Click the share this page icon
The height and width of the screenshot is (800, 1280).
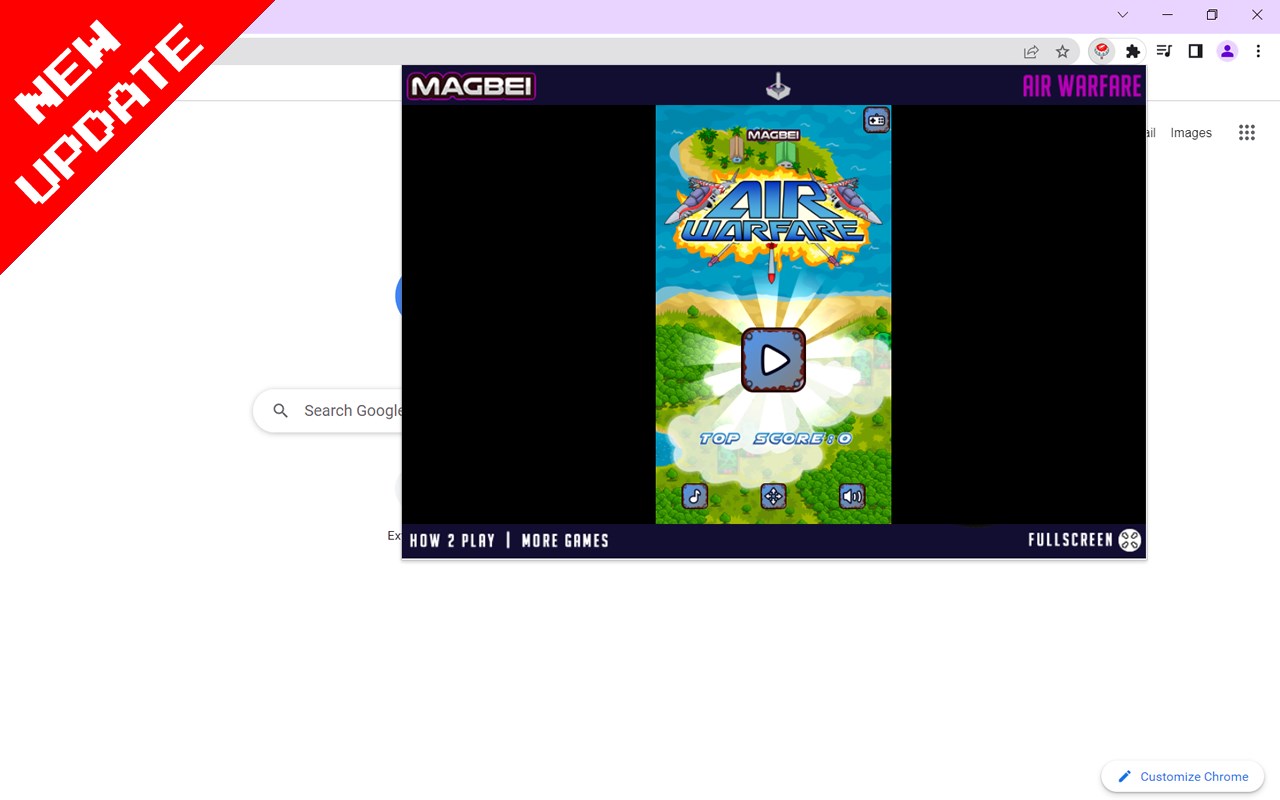[x=1031, y=51]
